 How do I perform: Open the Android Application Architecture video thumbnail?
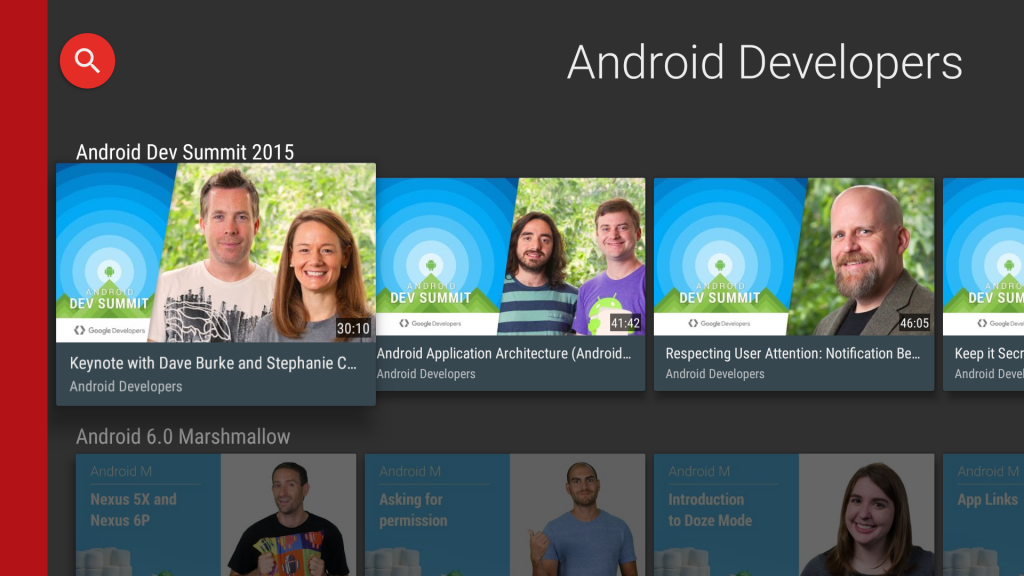[x=511, y=257]
